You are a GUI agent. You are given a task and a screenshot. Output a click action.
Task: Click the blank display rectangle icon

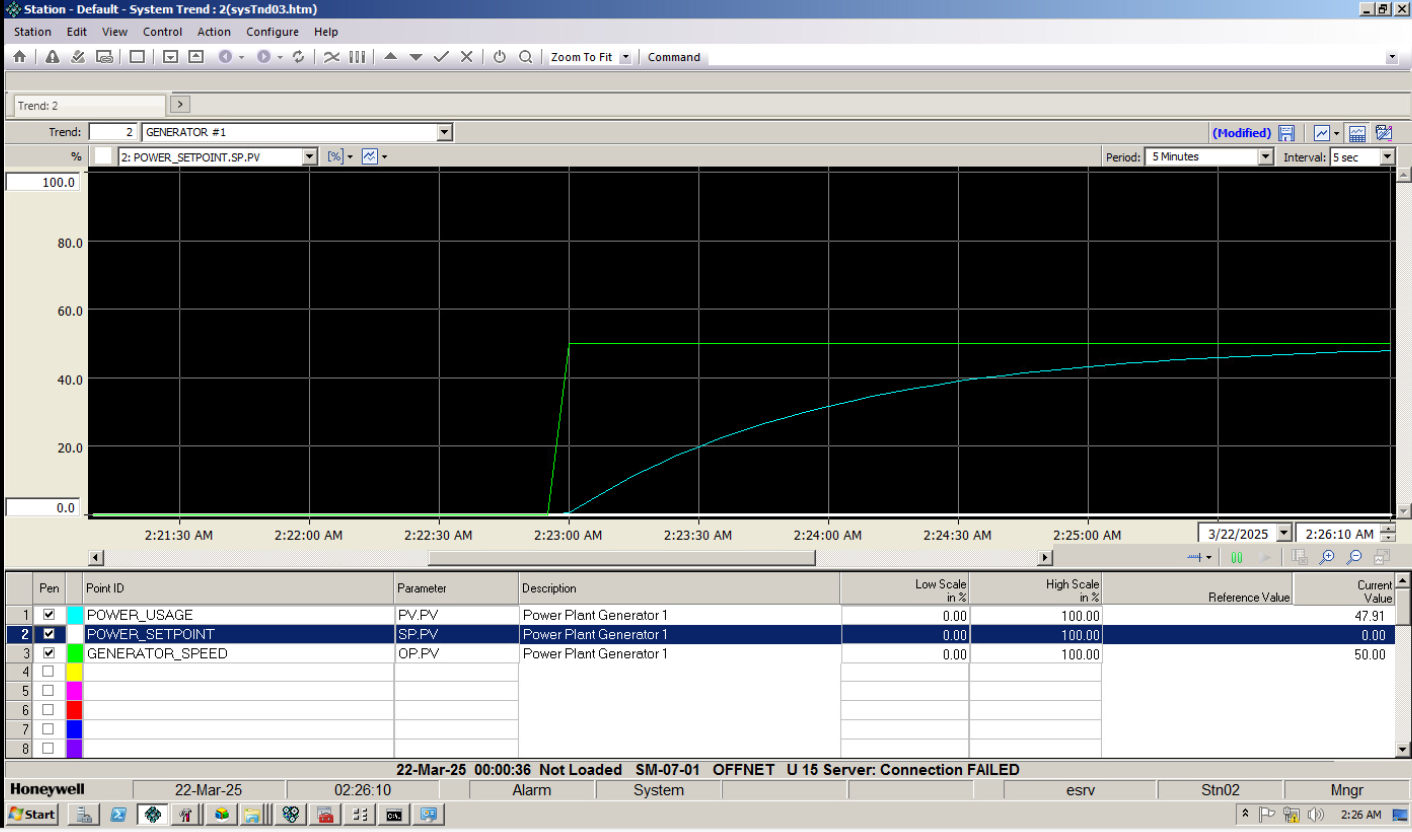point(137,57)
